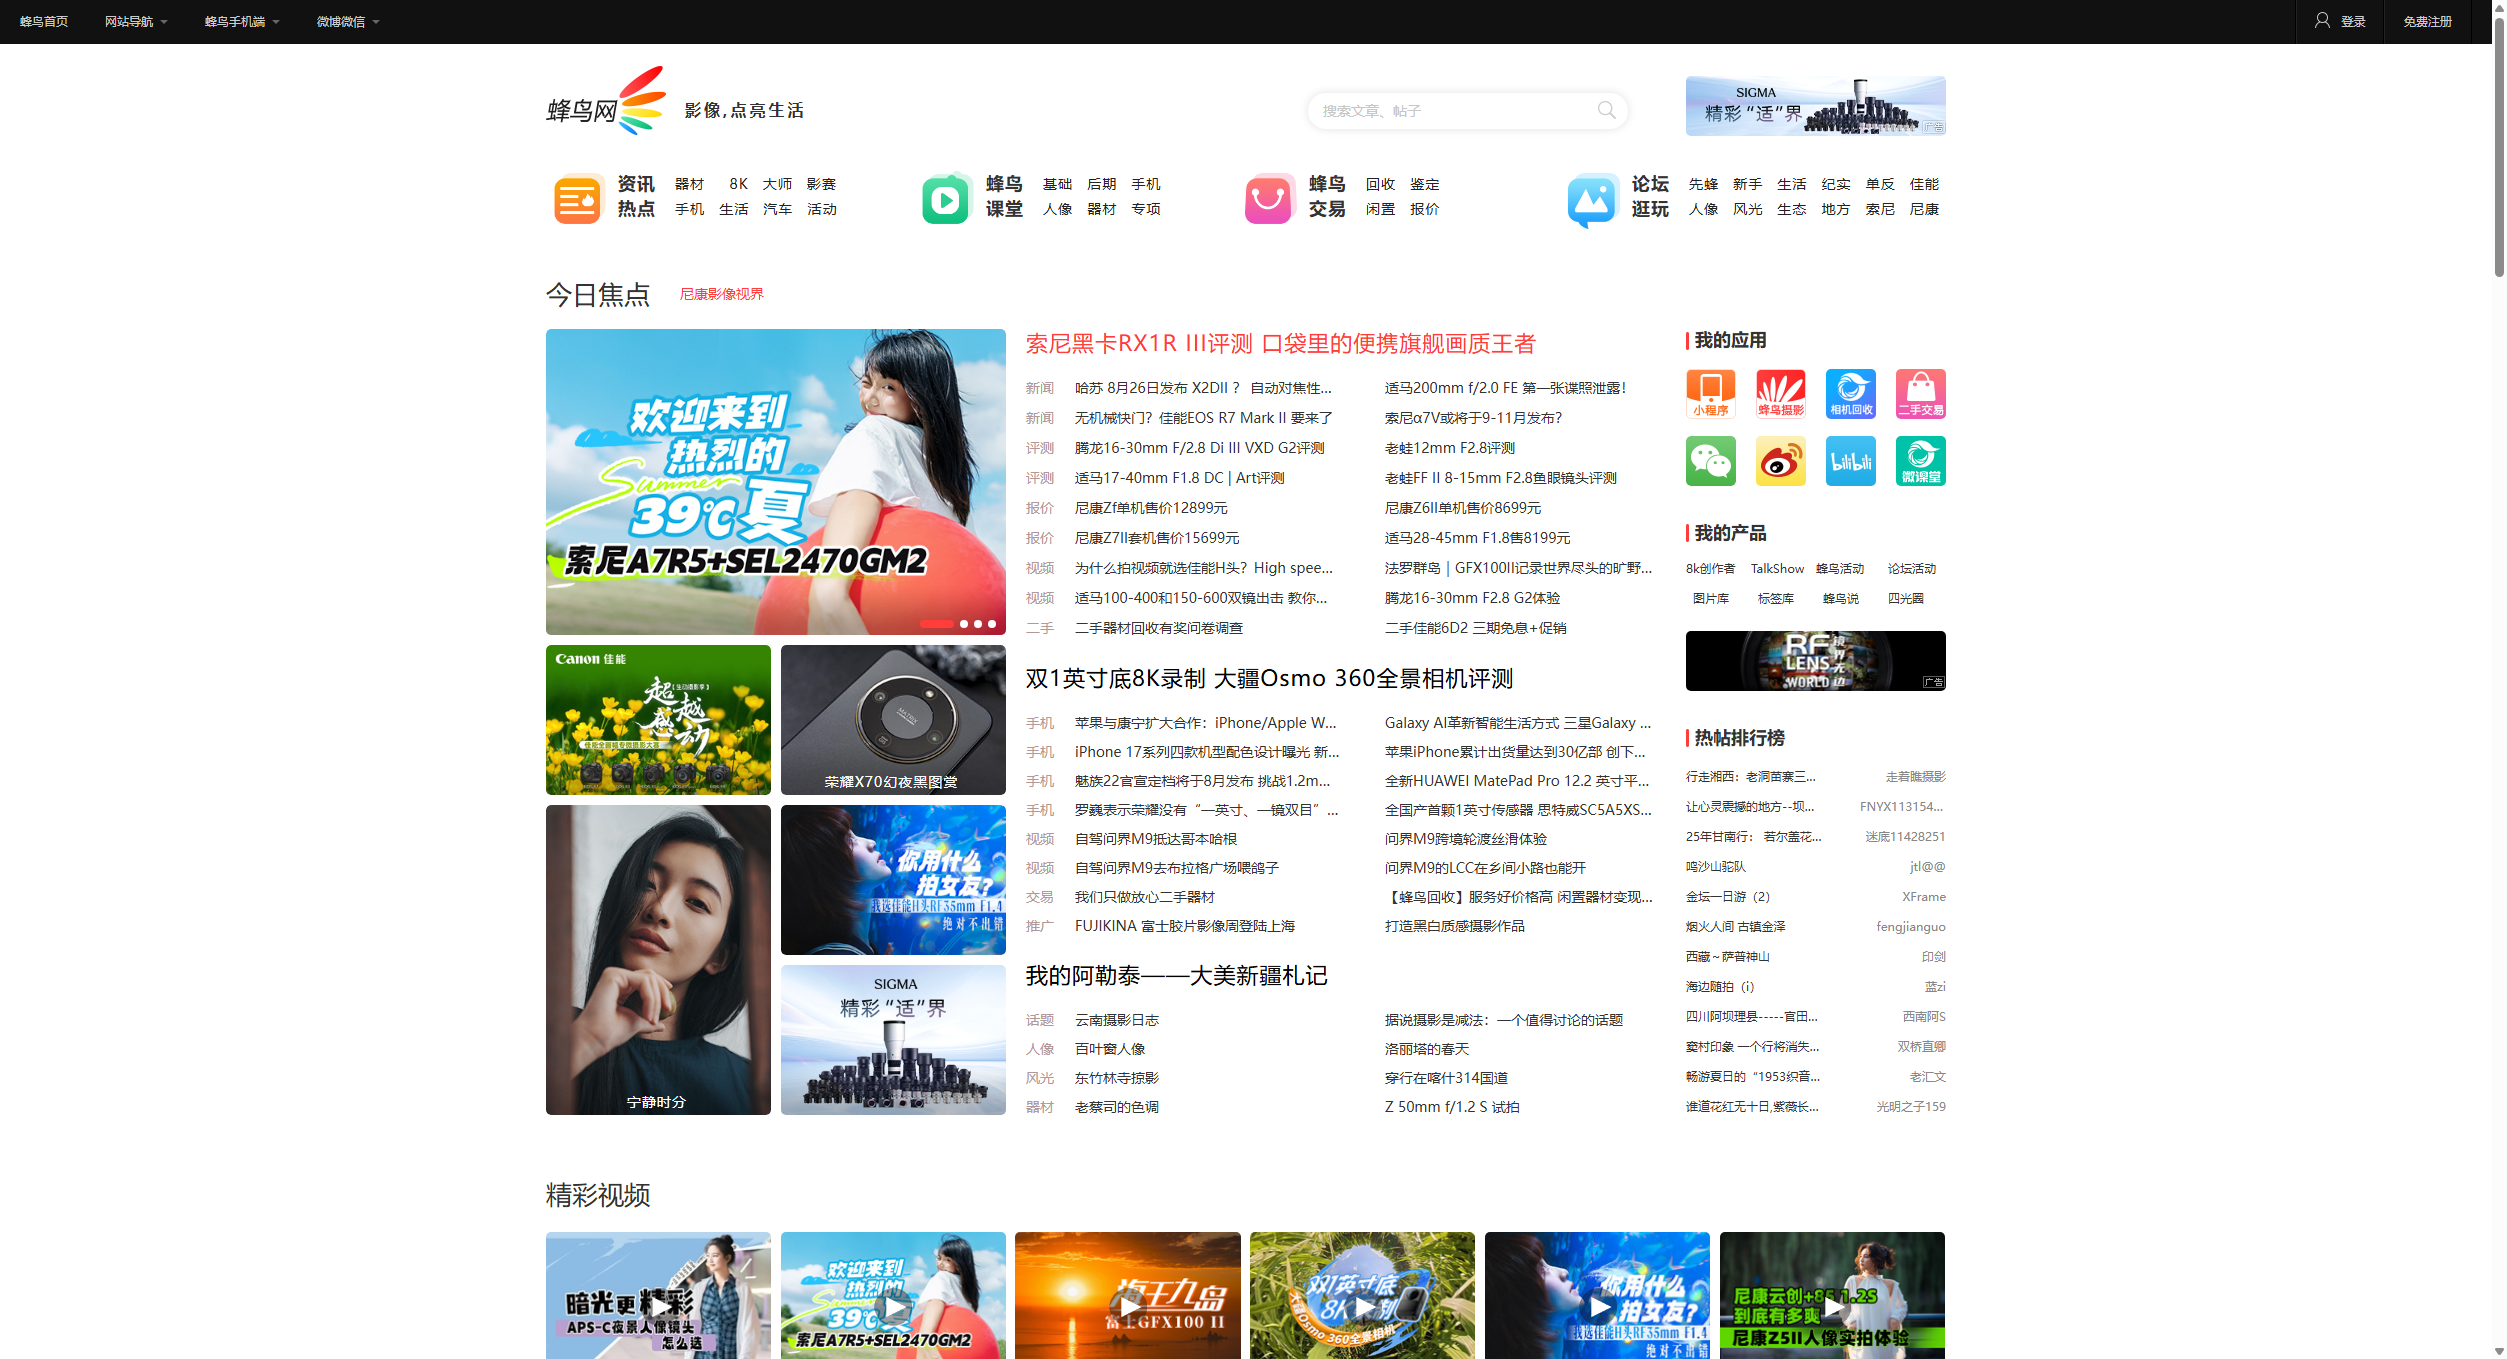The image size is (2507, 1359).
Task: Select 鉴定 under 蜂鸟交易
Action: pyautogui.click(x=1424, y=184)
